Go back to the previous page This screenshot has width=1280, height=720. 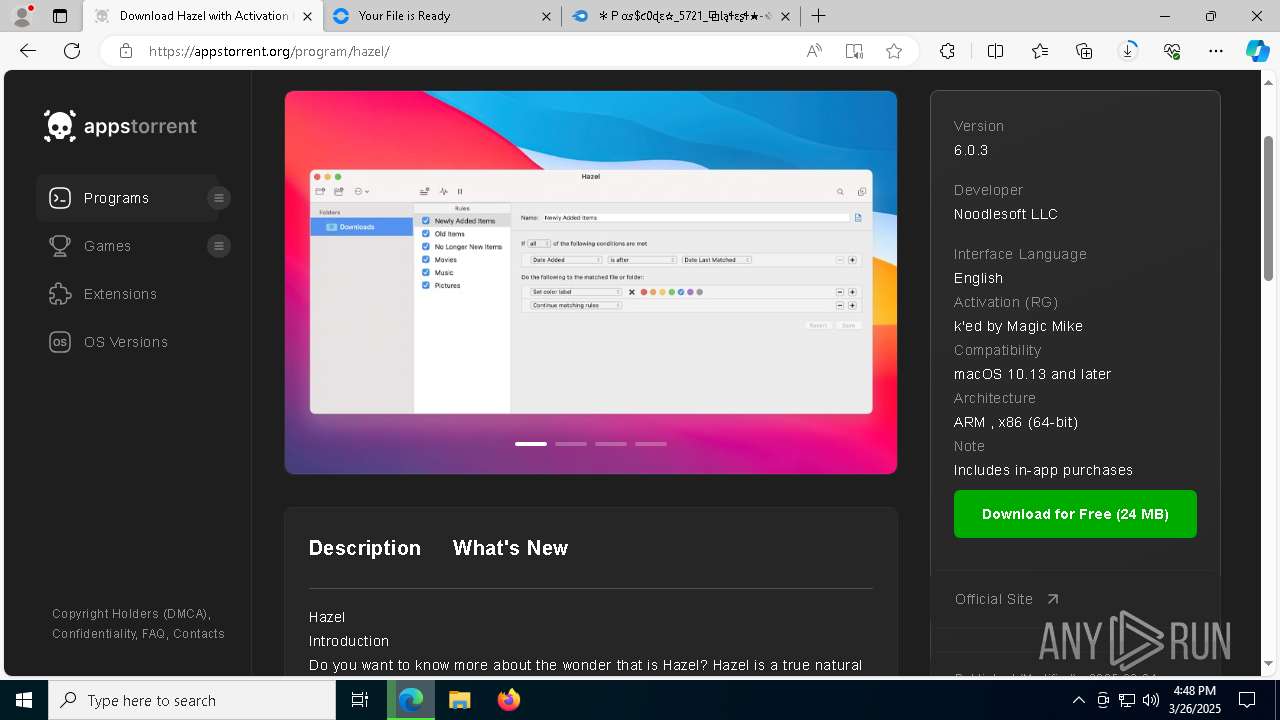pos(28,51)
